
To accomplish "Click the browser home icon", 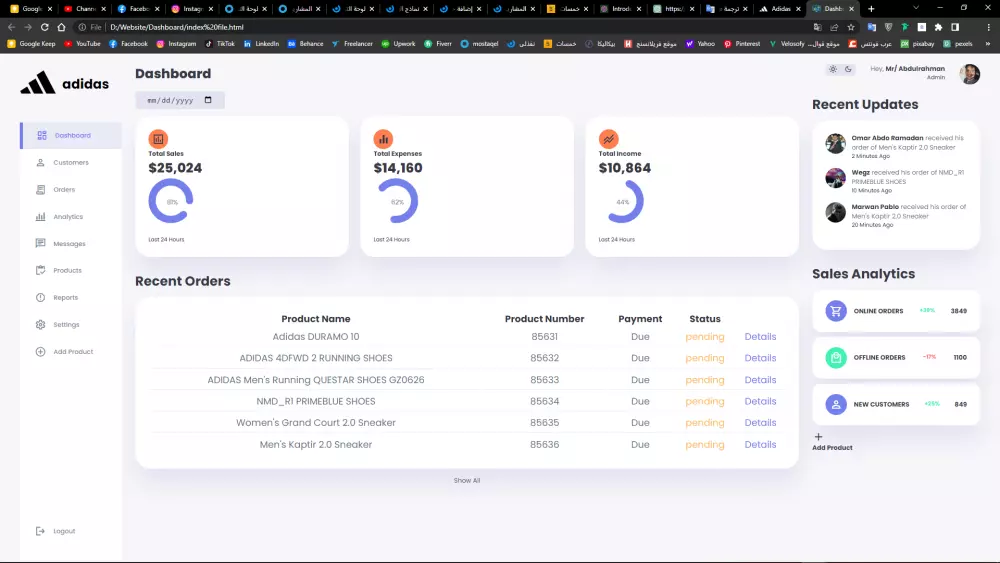I will (x=61, y=27).
